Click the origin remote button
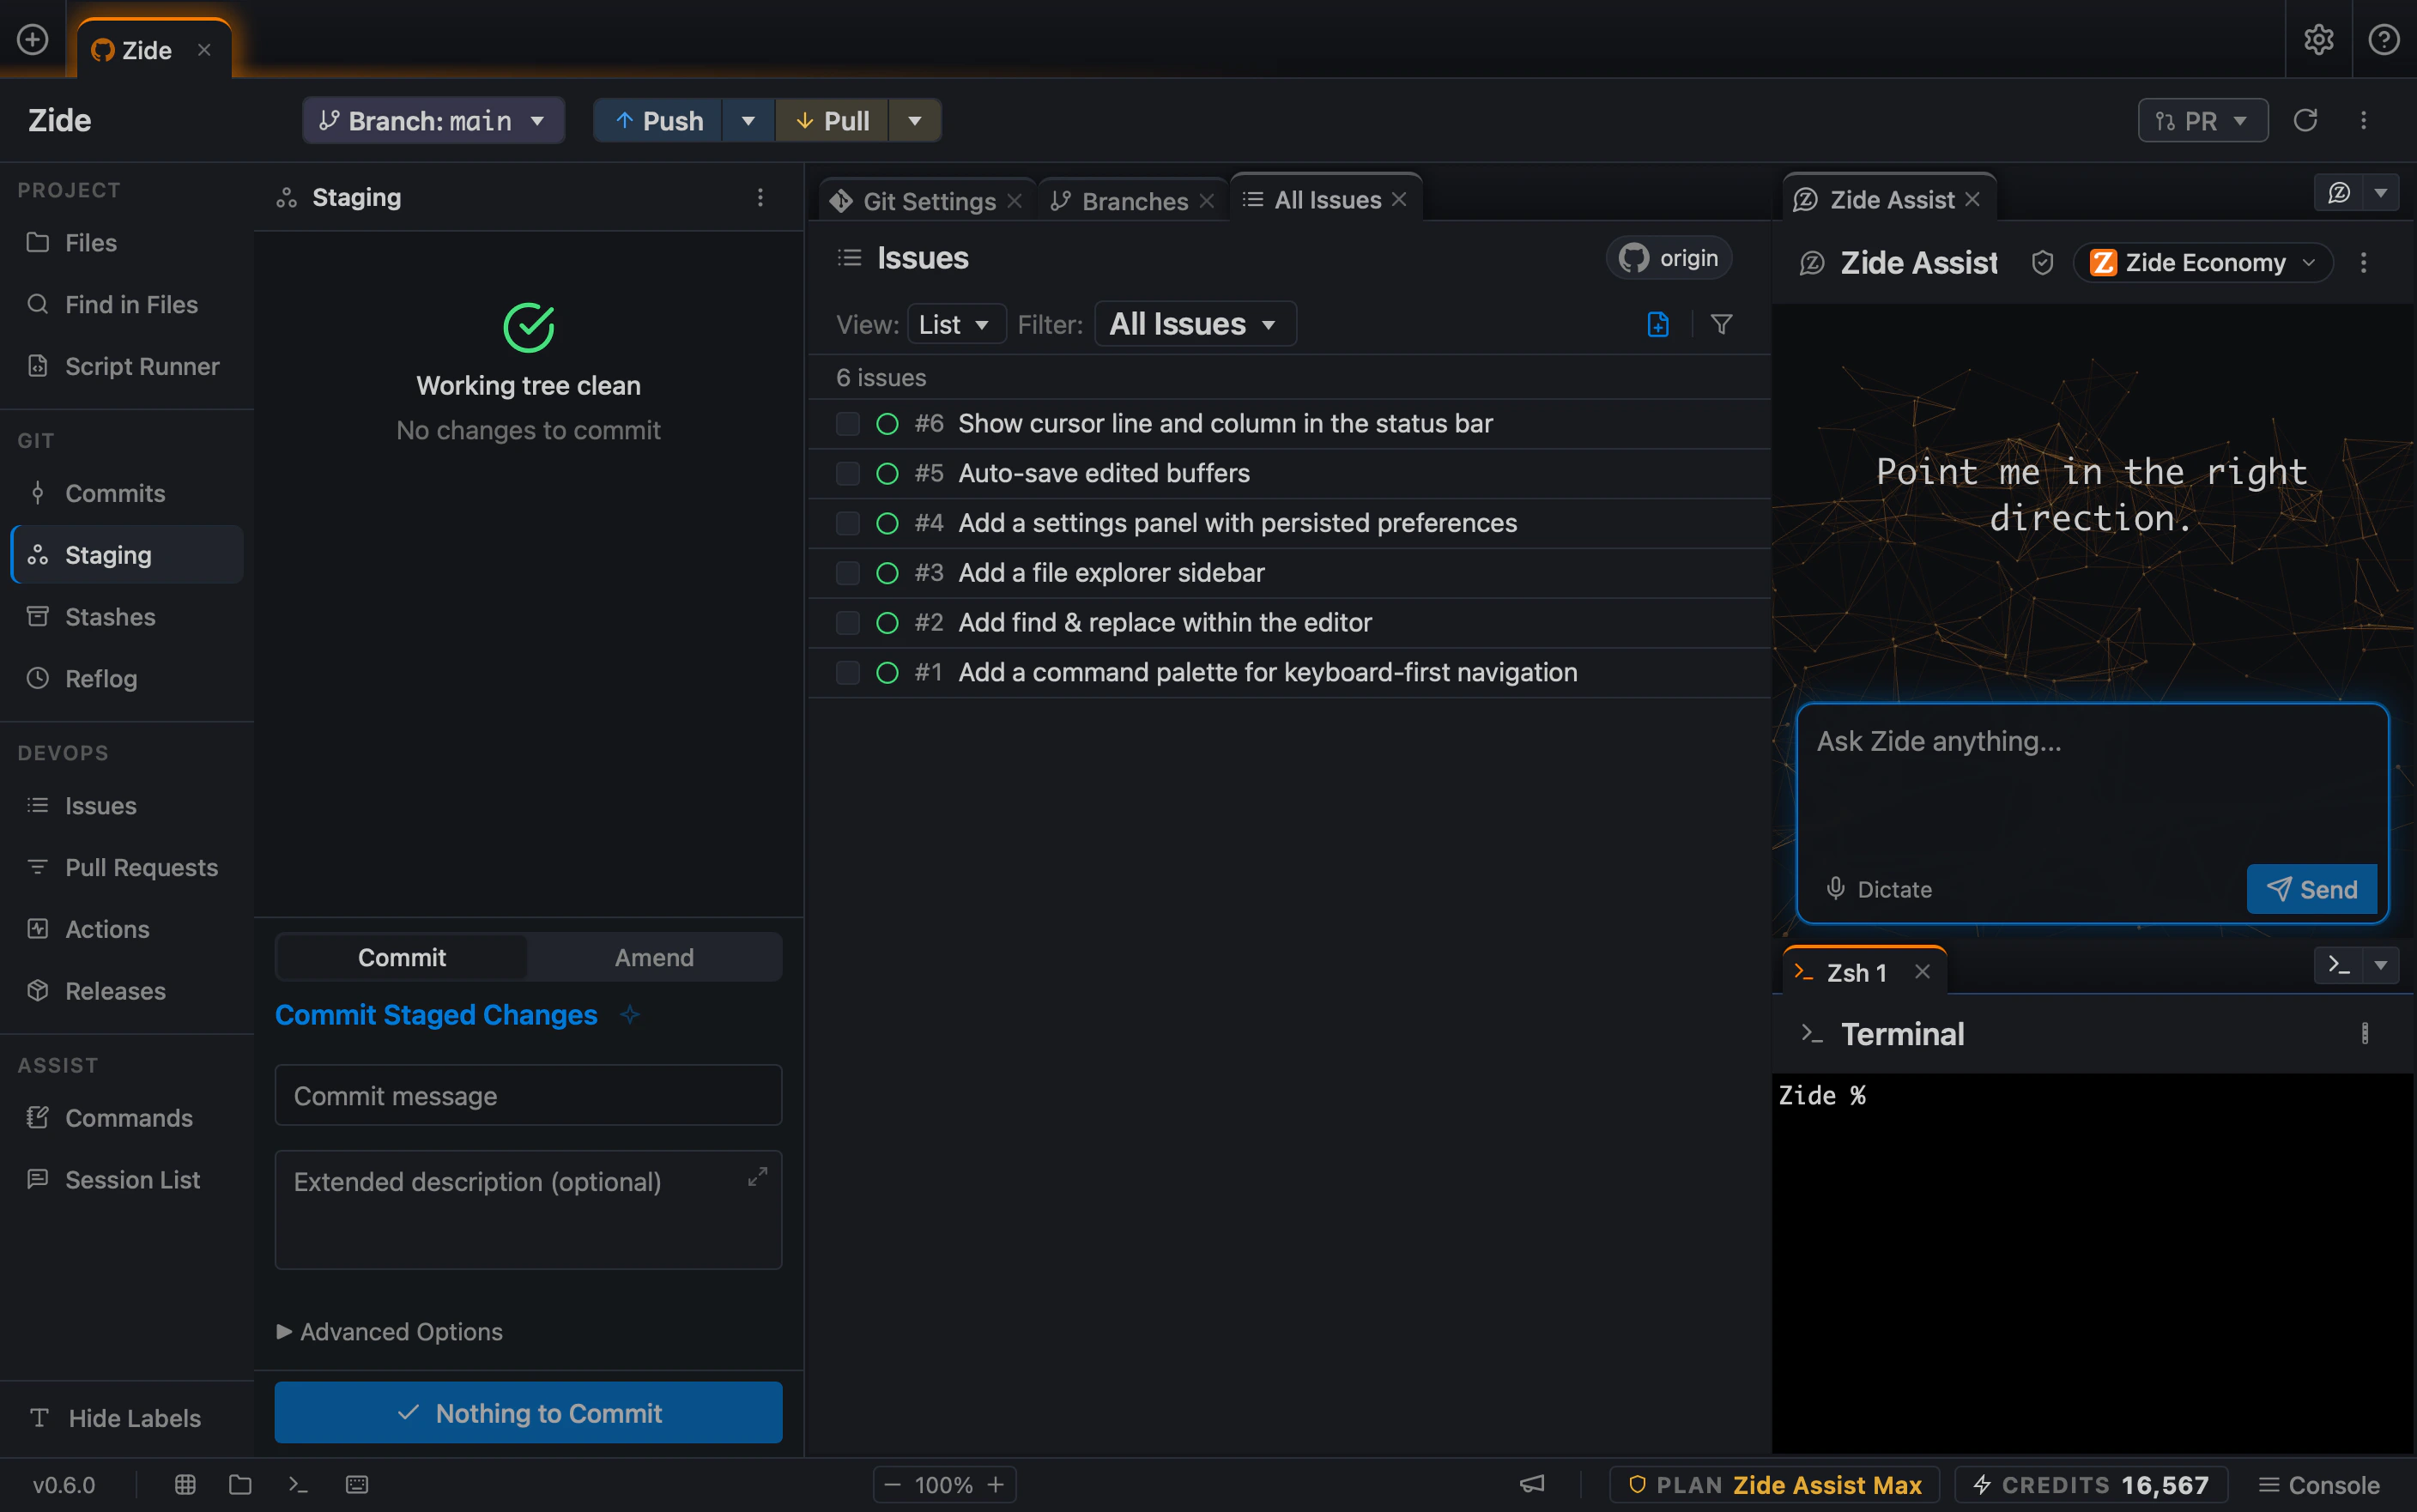2417x1512 pixels. [1668, 258]
